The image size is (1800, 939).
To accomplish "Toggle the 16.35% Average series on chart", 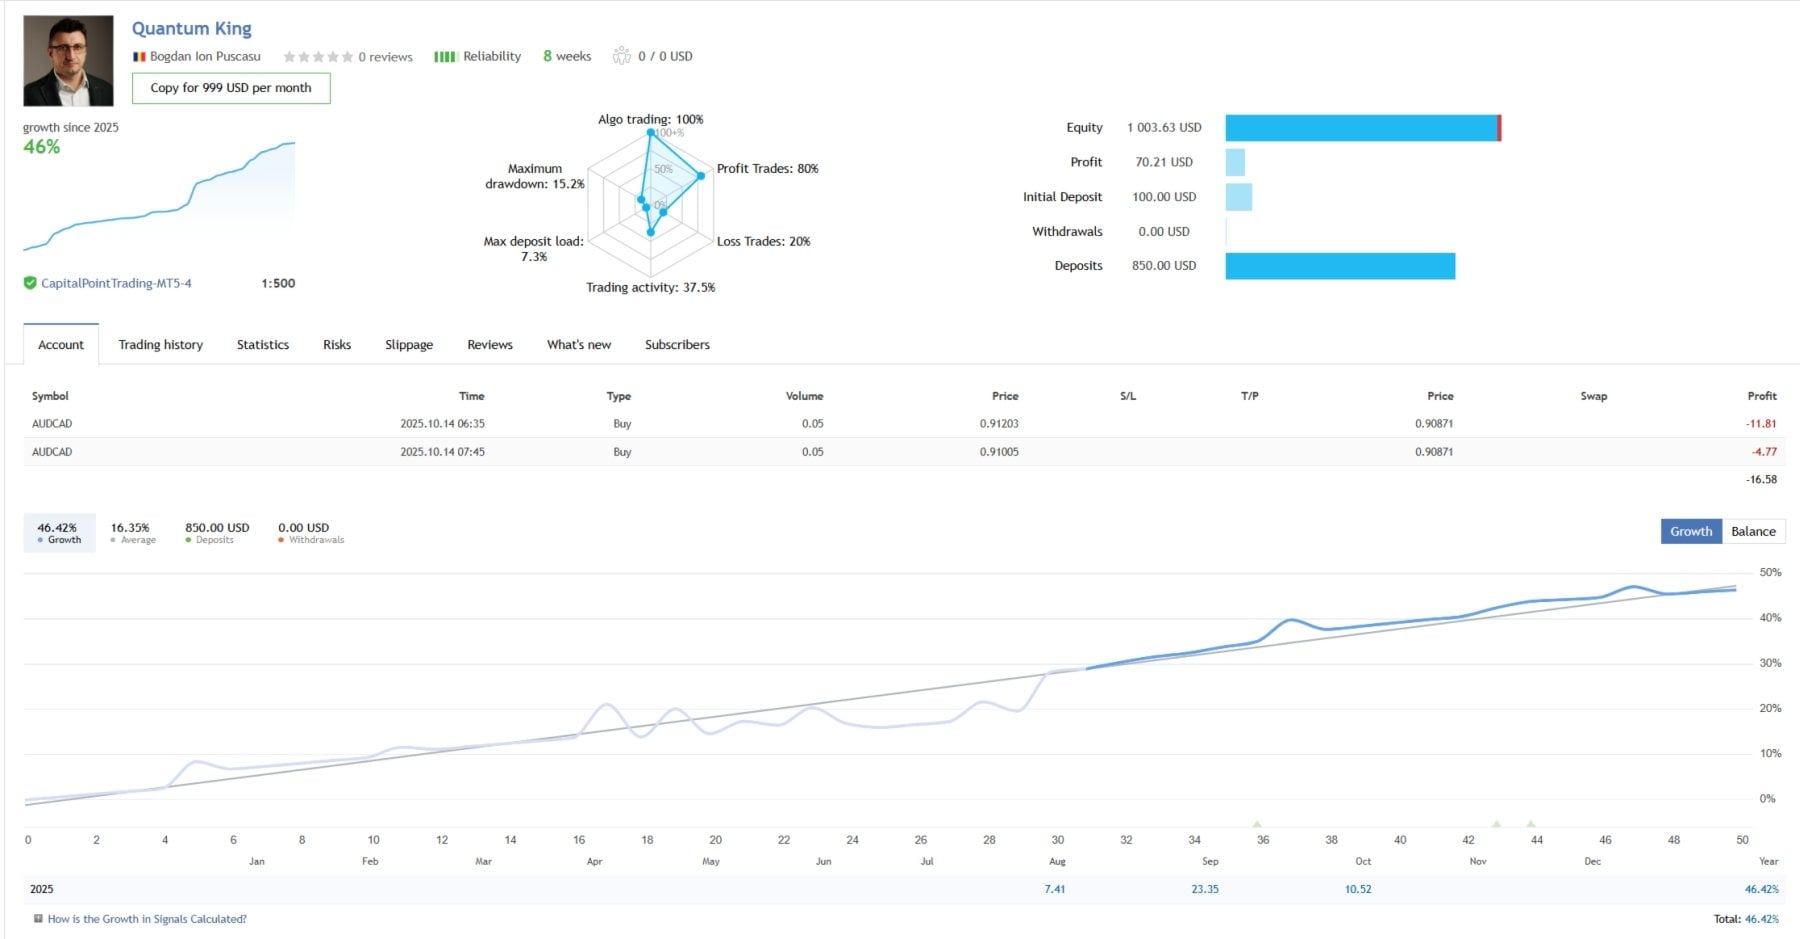I will pos(132,532).
